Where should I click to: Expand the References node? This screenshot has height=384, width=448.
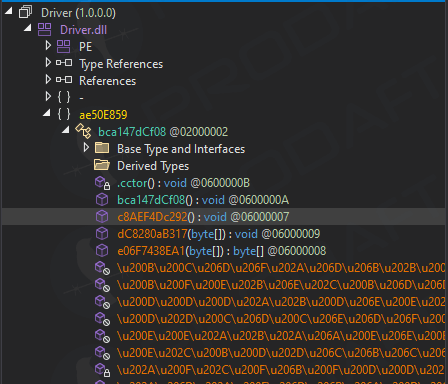coord(48,79)
